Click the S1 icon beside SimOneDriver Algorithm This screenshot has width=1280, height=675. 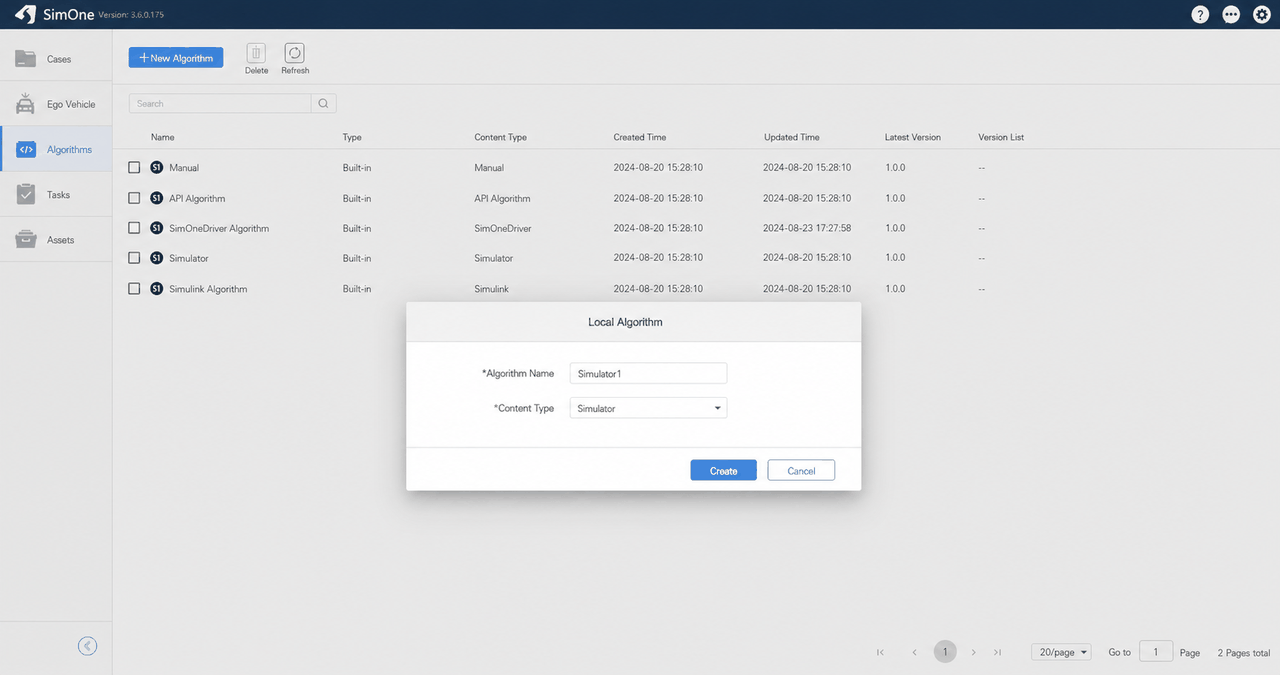point(156,228)
